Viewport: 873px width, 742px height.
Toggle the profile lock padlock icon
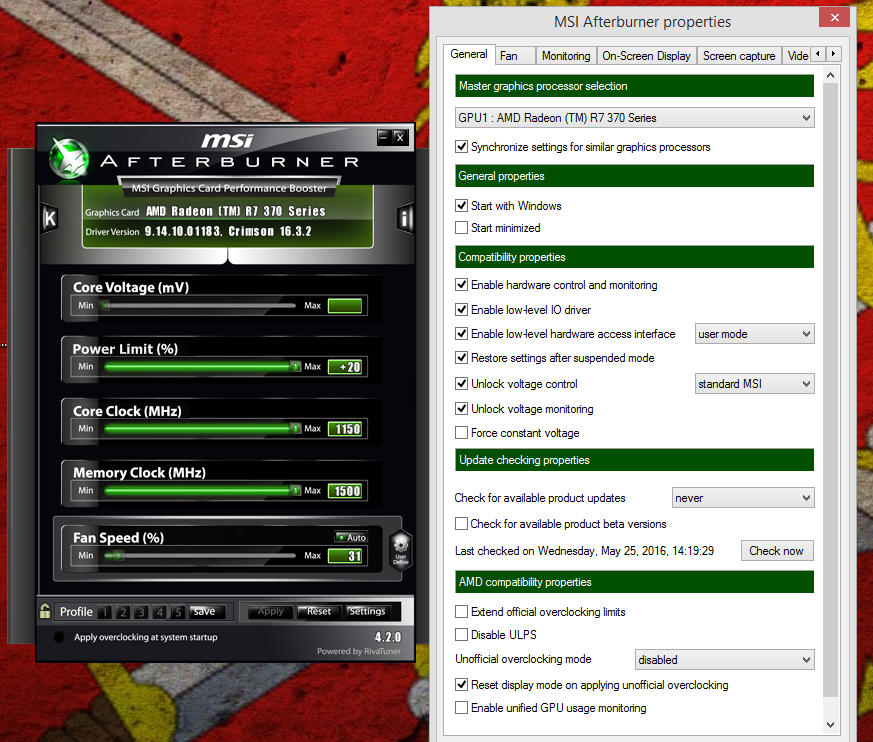pyautogui.click(x=45, y=611)
